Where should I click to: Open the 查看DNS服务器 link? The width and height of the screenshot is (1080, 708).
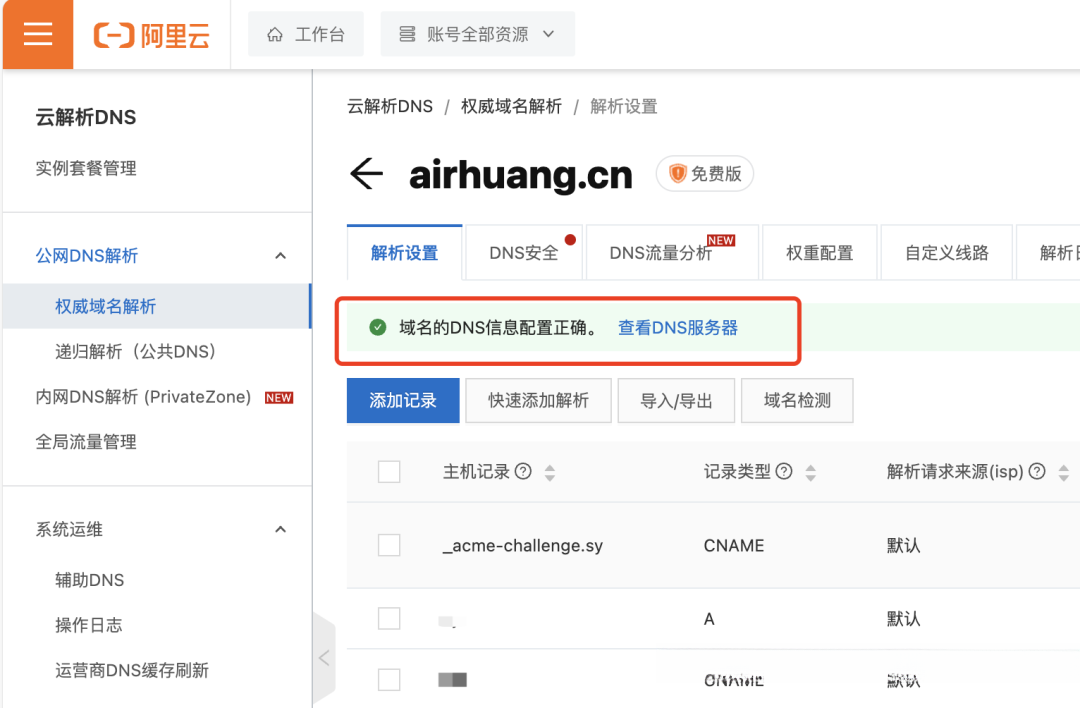pyautogui.click(x=678, y=327)
